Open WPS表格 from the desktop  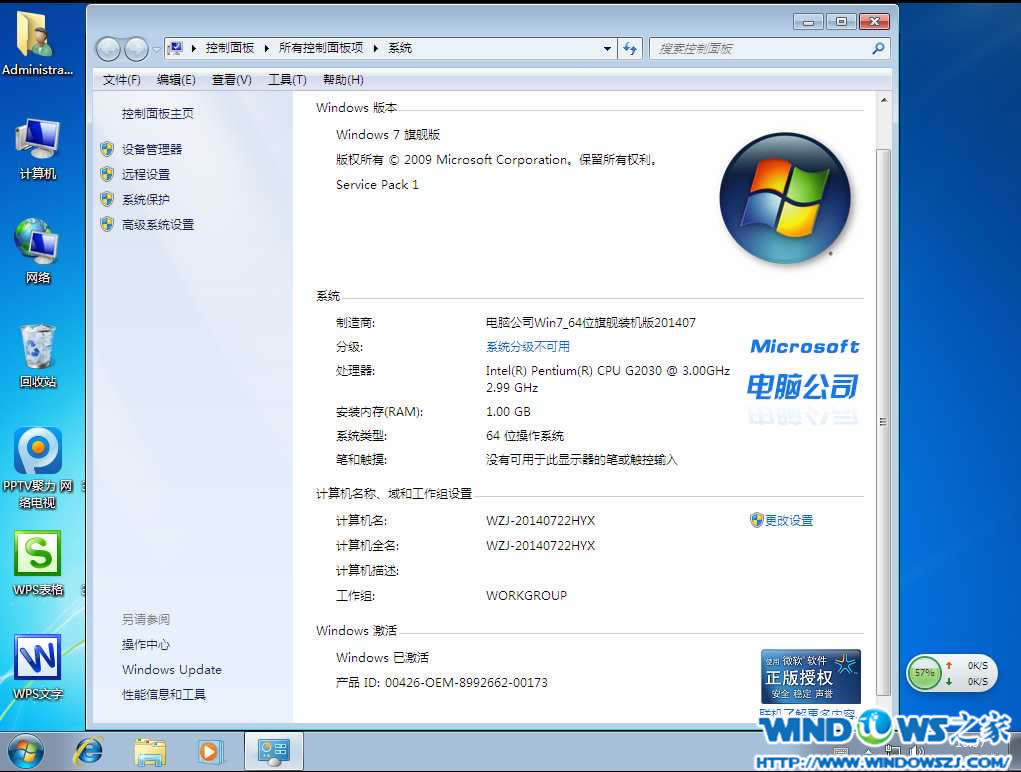pos(37,556)
